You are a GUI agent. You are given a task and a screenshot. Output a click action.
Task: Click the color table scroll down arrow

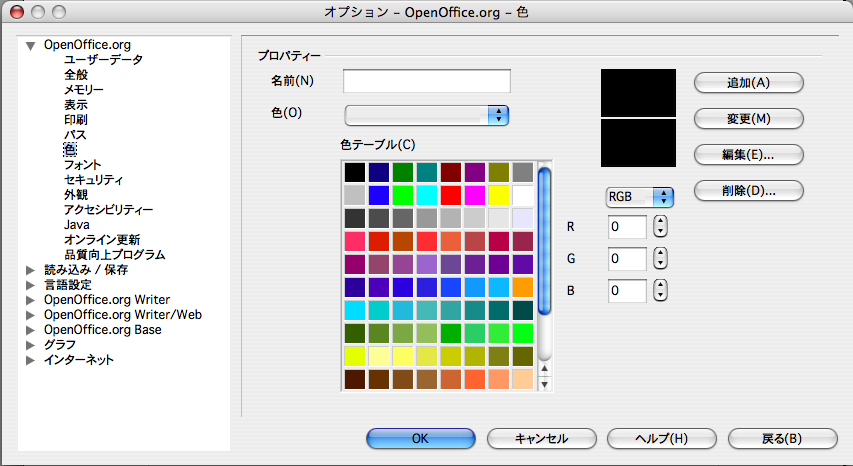[x=544, y=384]
